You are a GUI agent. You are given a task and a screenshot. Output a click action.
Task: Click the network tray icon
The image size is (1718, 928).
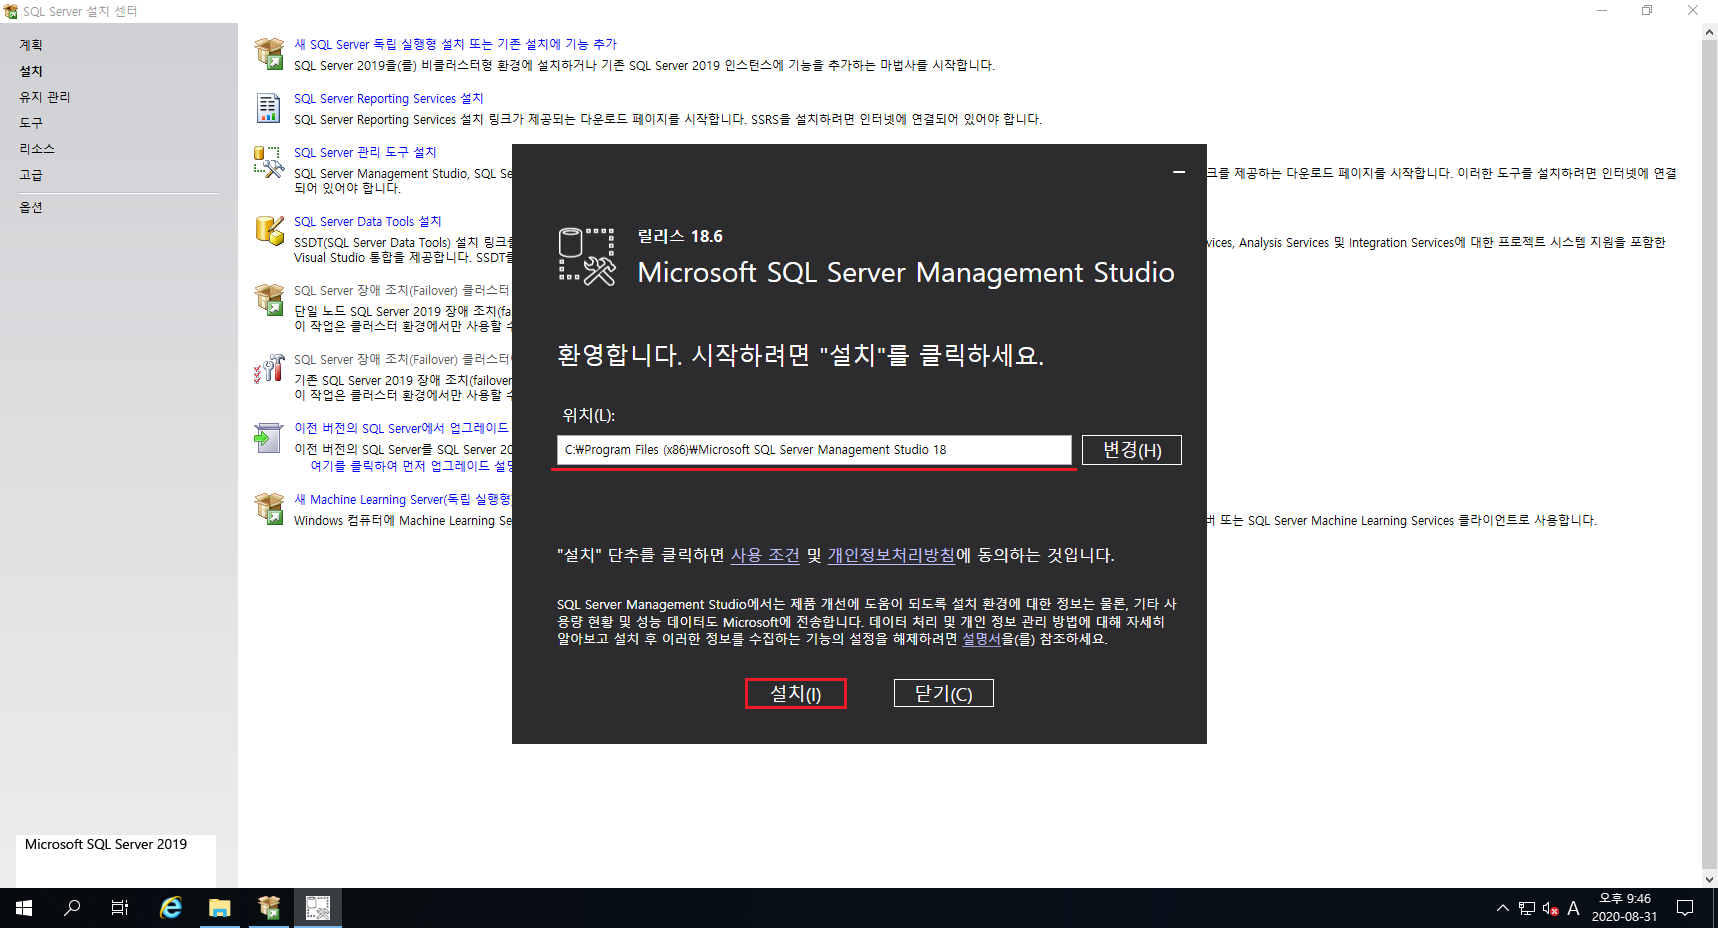1527,908
